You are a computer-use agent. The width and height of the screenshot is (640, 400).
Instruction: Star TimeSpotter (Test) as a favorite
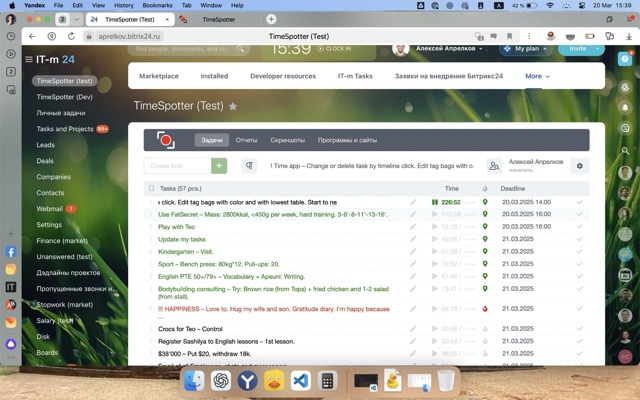pyautogui.click(x=233, y=106)
